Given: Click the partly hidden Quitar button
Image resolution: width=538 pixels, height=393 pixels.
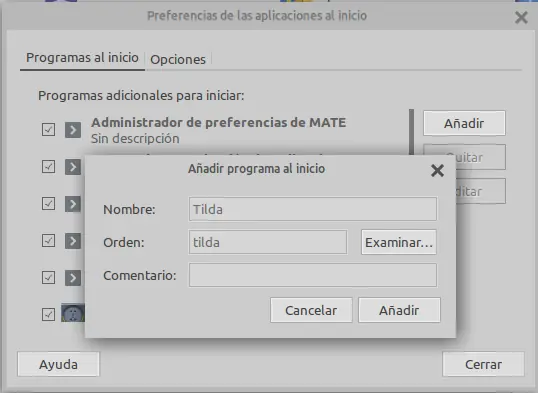Looking at the screenshot, I should [480, 157].
